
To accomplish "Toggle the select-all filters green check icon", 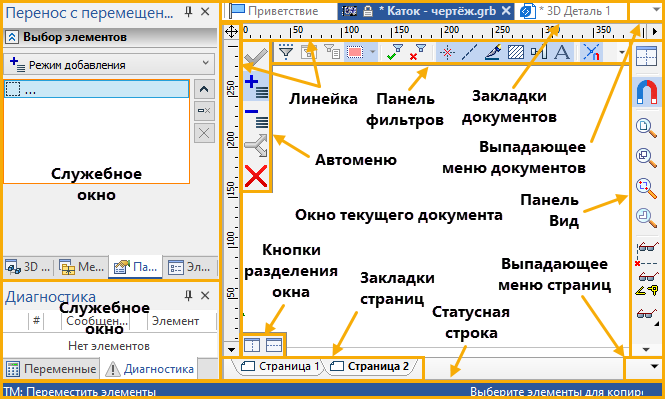I will coord(395,52).
